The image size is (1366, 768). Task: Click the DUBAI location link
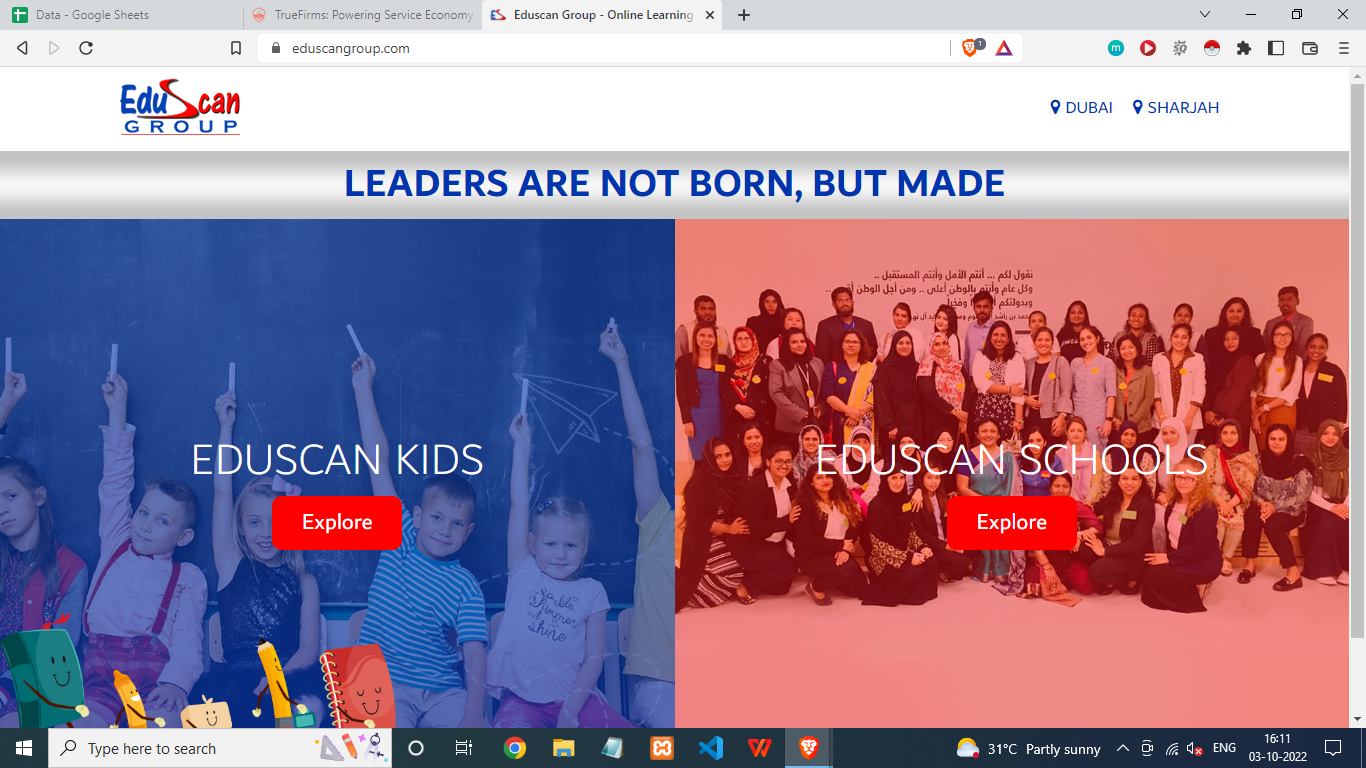click(1081, 107)
